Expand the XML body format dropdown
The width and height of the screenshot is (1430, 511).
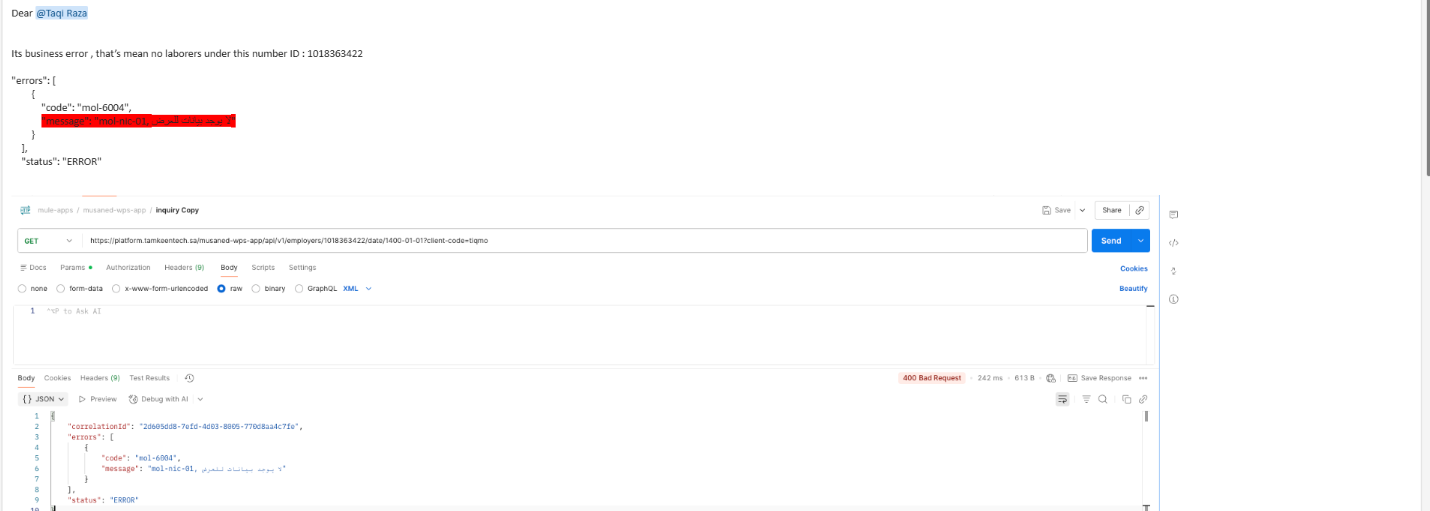(x=357, y=288)
